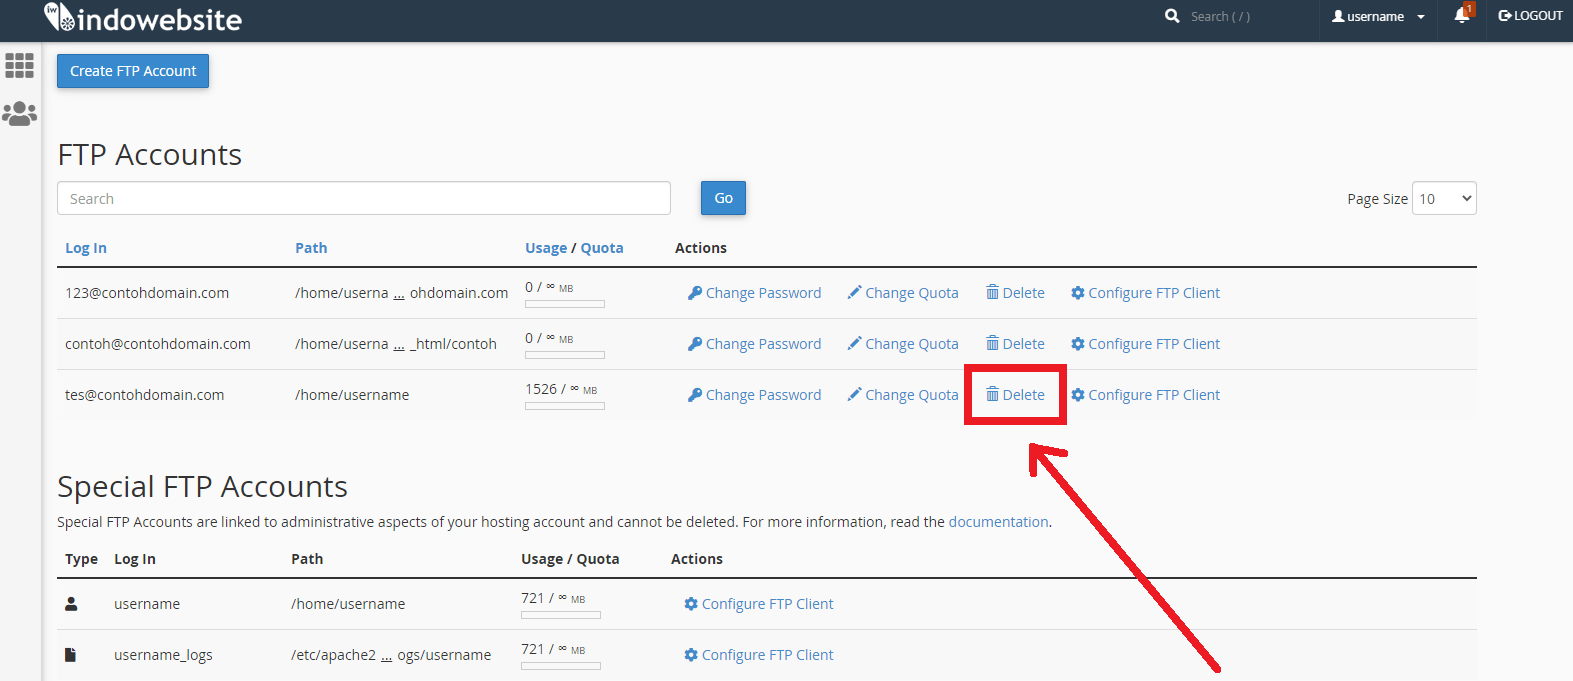Click the LOGOUT link

tap(1530, 16)
